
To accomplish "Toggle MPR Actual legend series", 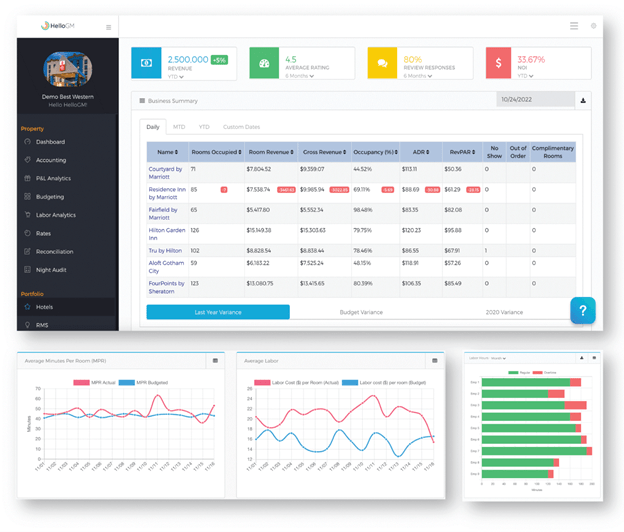I will (x=94, y=382).
